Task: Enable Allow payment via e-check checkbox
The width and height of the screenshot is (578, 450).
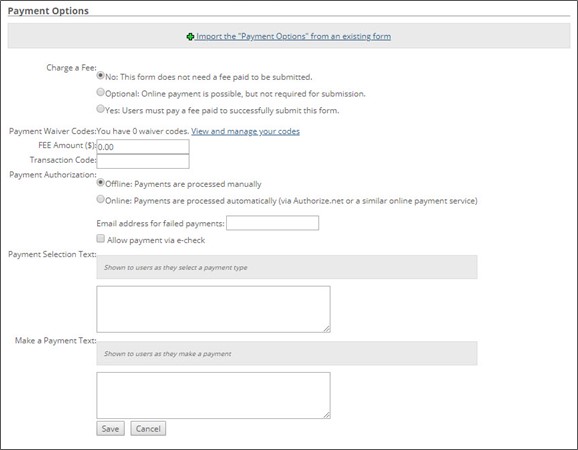Action: pos(101,238)
